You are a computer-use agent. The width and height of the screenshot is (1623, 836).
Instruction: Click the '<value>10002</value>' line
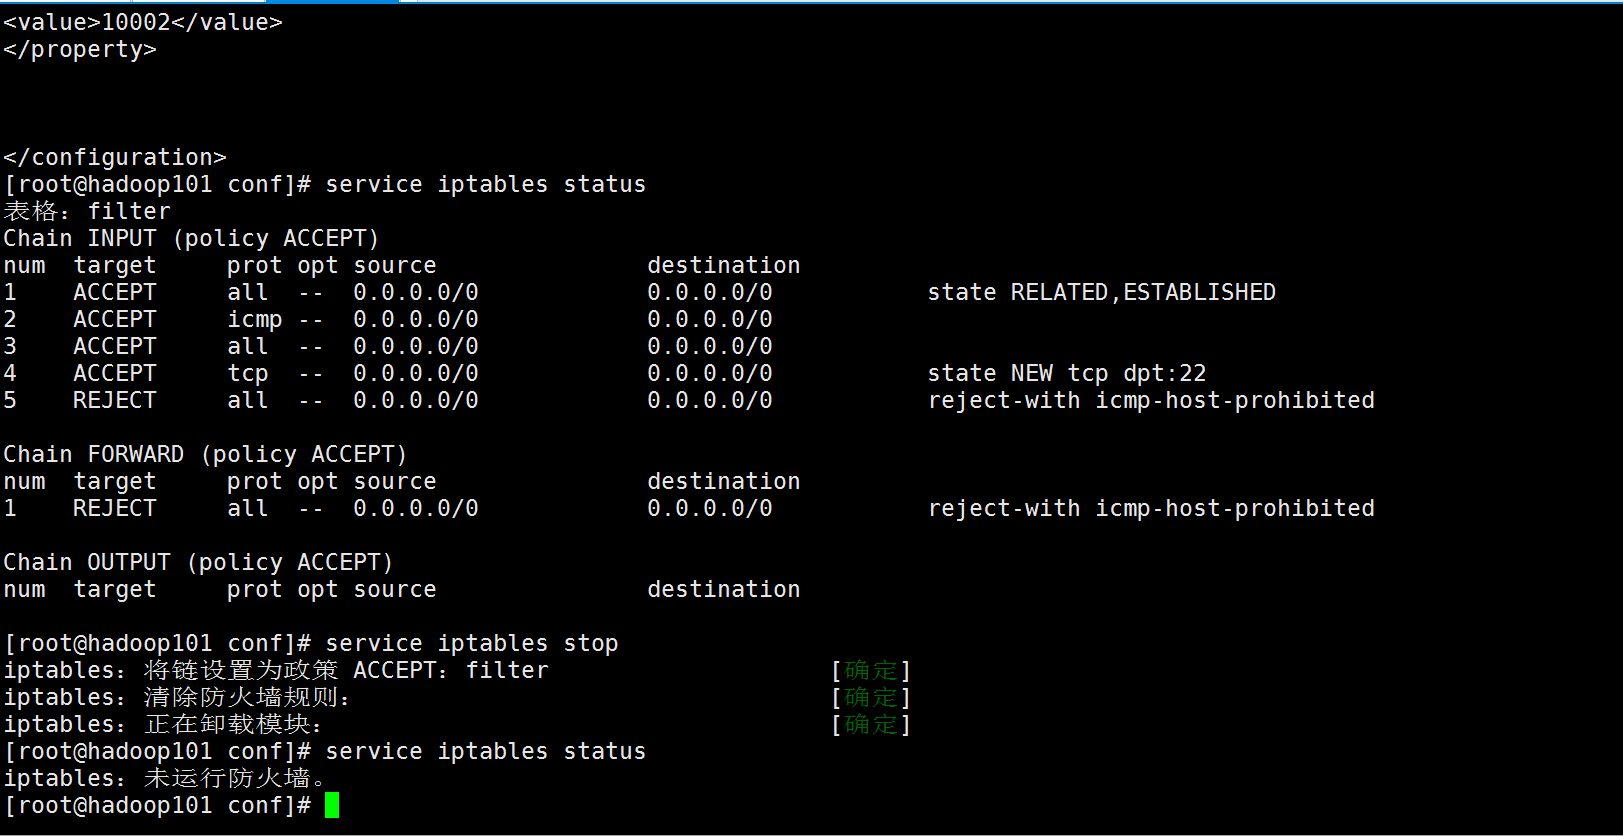coord(143,22)
